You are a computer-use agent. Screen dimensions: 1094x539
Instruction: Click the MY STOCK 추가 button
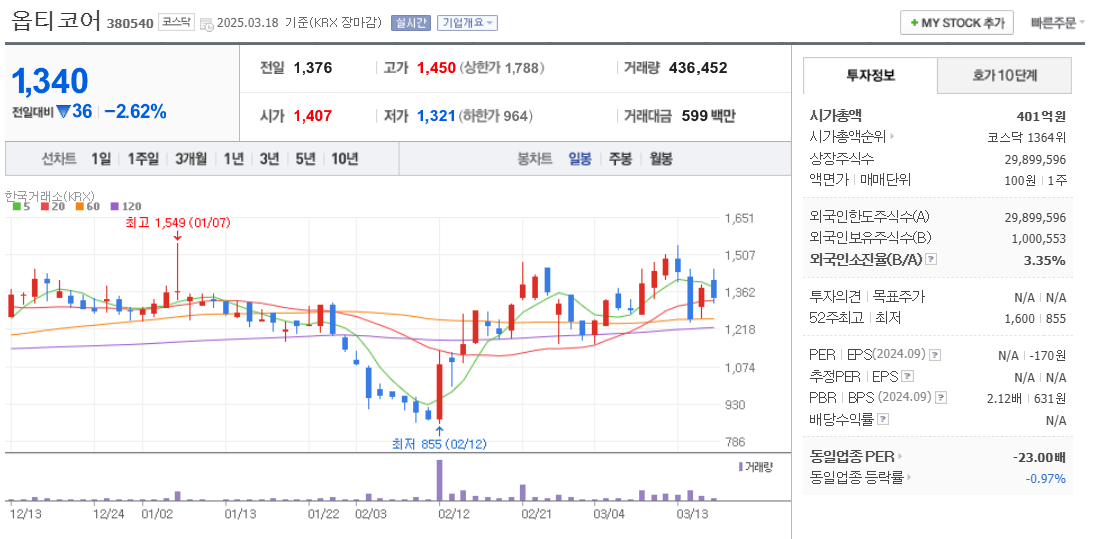(957, 23)
